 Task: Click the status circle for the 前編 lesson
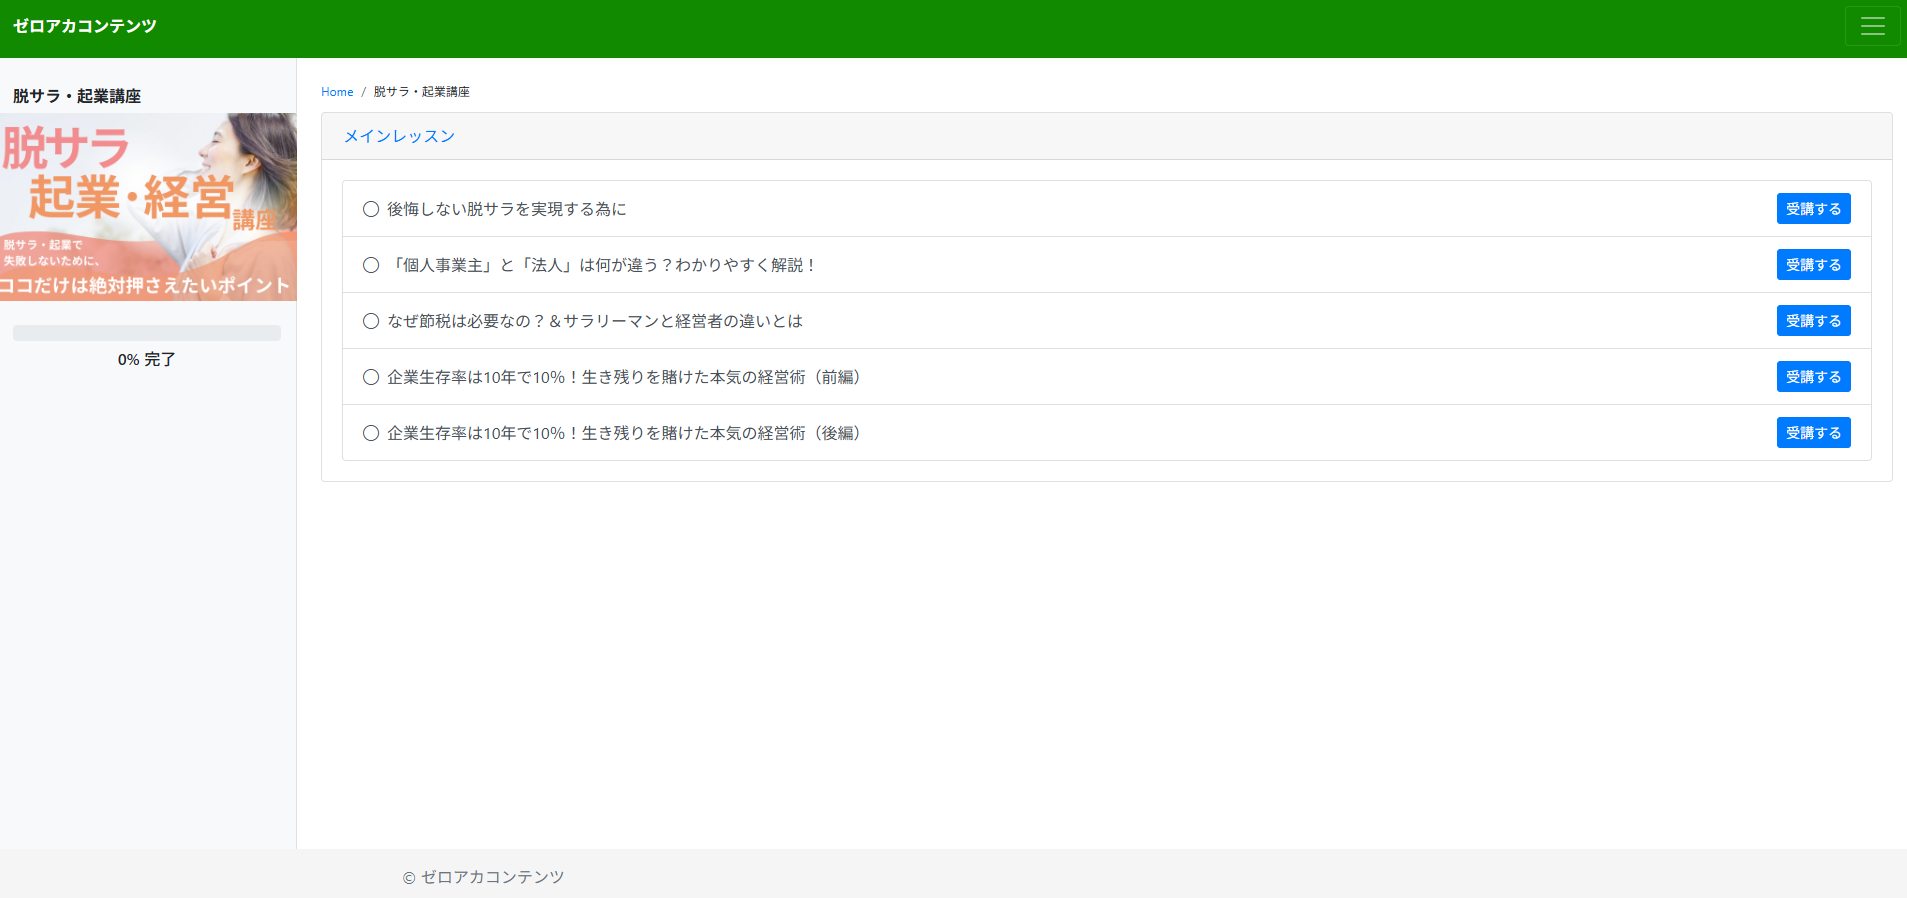371,377
